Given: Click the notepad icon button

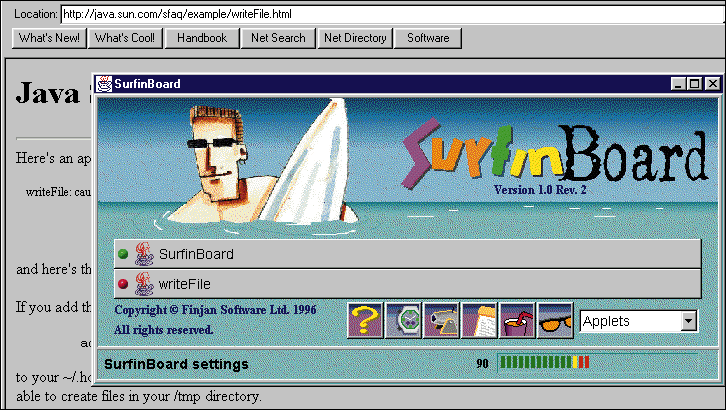Looking at the screenshot, I should point(479,320).
